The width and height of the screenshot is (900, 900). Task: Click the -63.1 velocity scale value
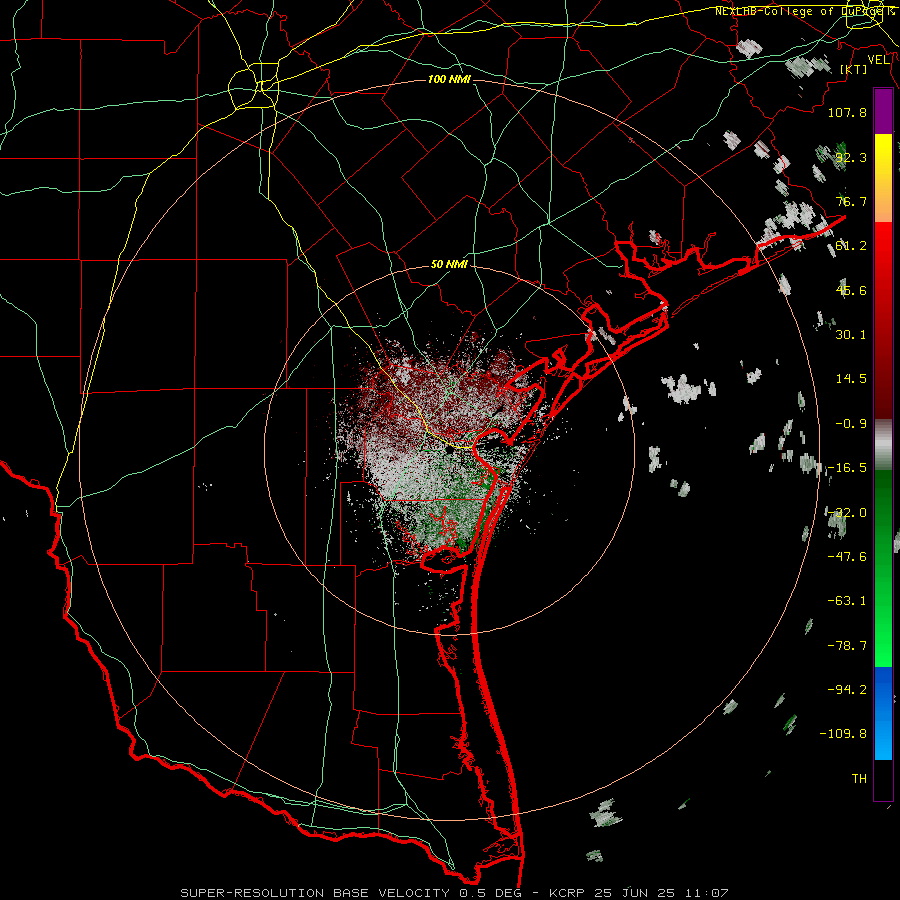(x=847, y=601)
